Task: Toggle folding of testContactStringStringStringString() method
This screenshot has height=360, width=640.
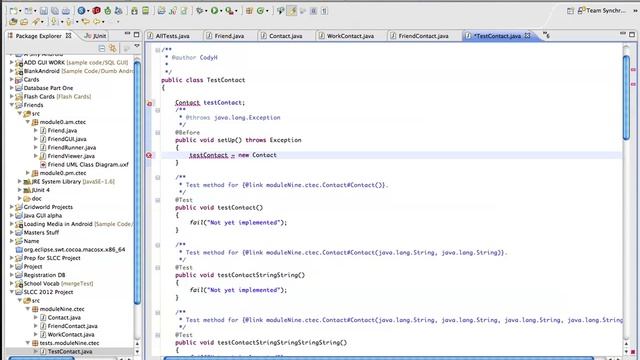Action: coord(158,335)
